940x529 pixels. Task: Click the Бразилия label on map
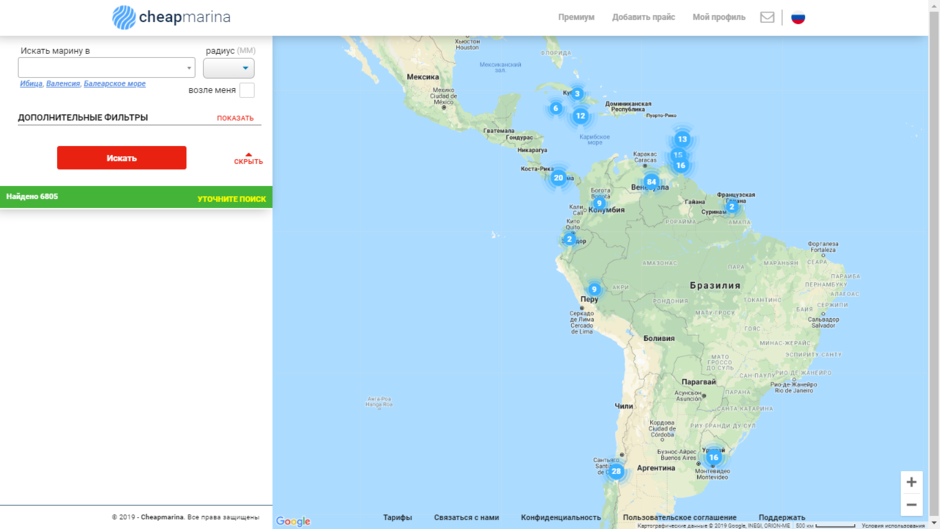[x=715, y=285]
